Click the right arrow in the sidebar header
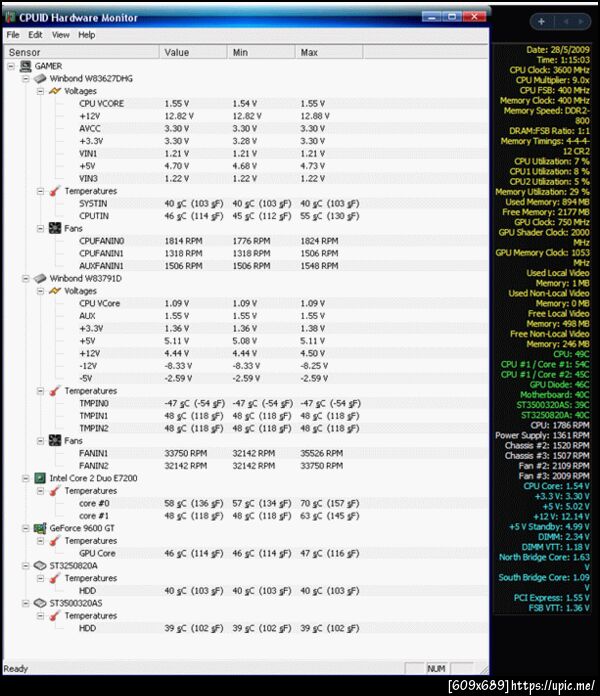600x696 pixels. [580, 21]
